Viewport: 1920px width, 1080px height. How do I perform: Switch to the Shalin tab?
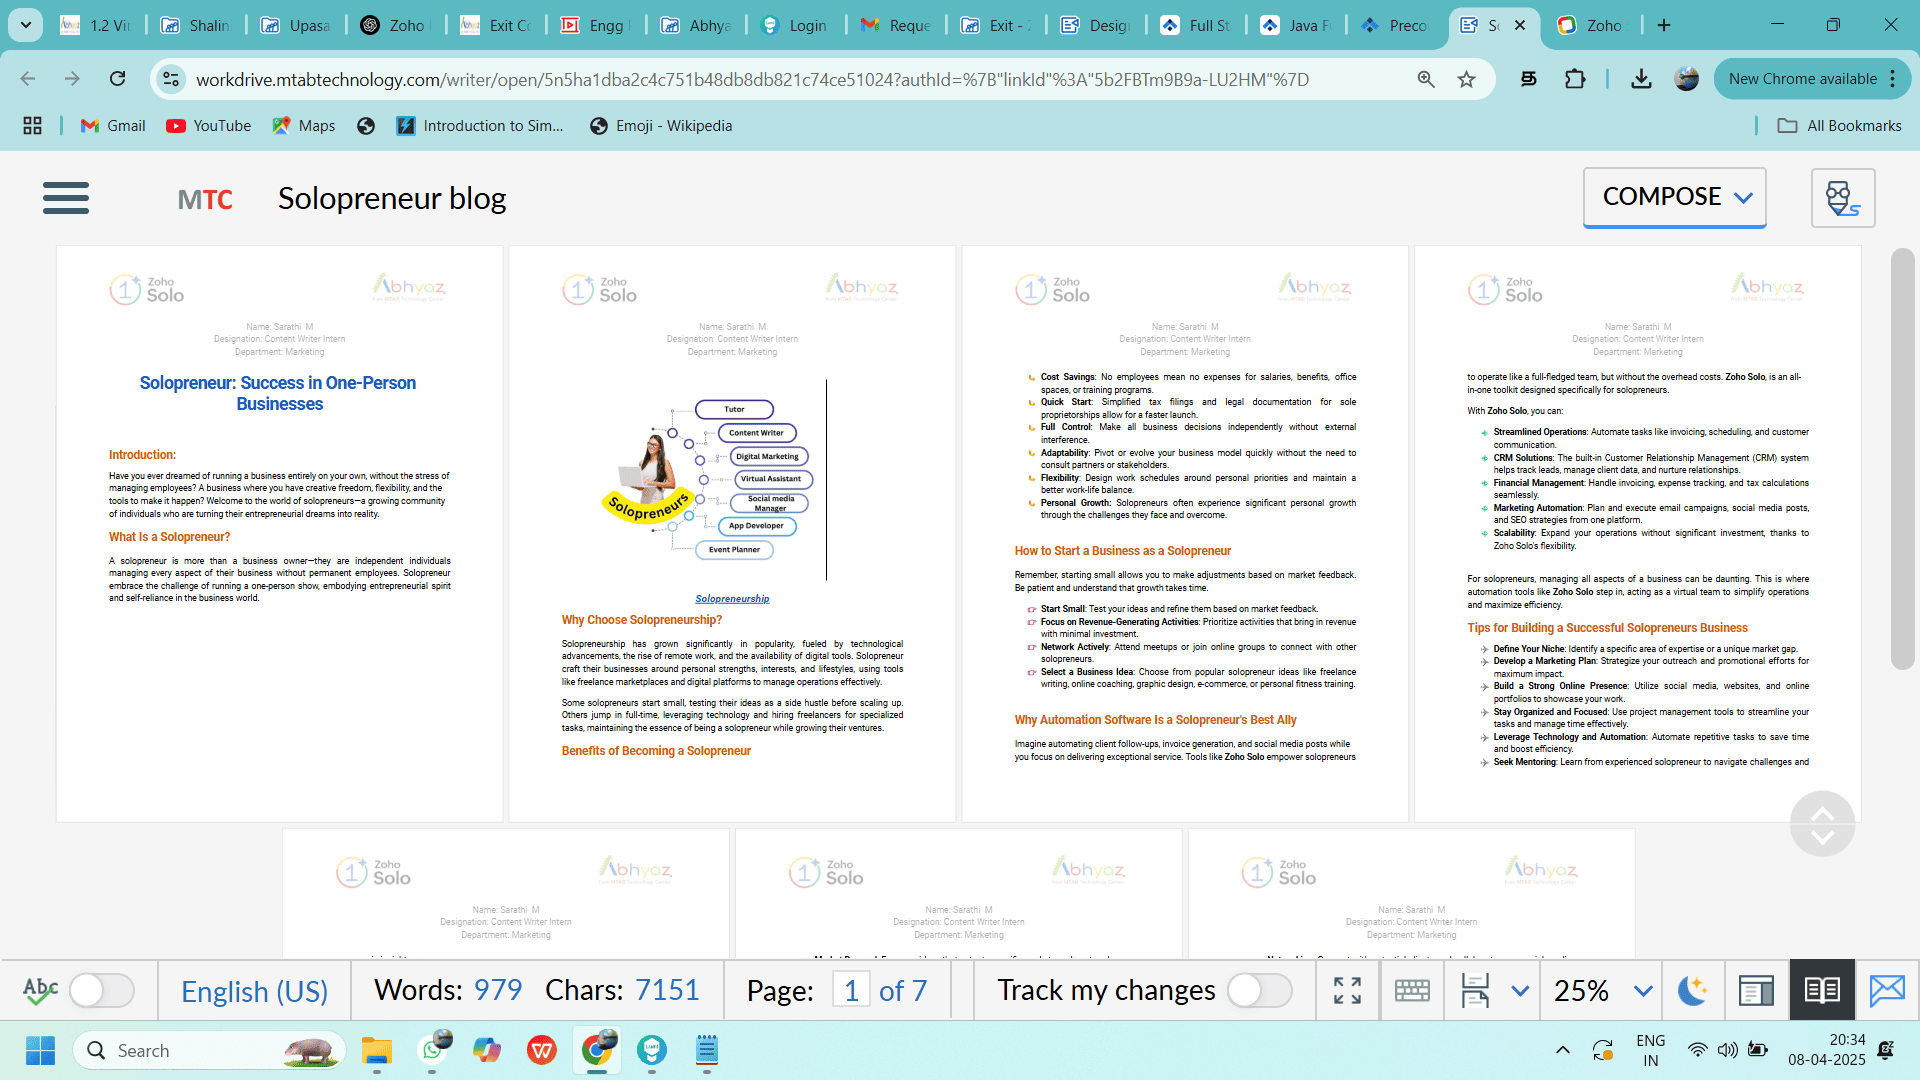coord(197,25)
